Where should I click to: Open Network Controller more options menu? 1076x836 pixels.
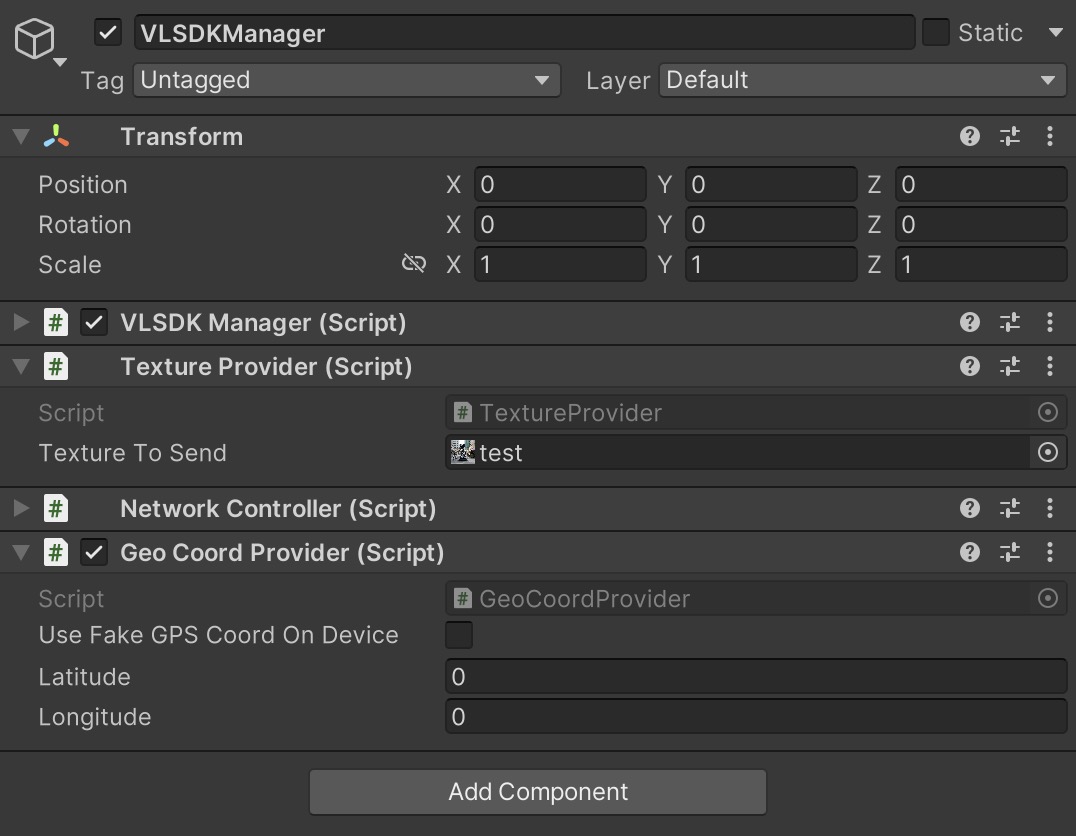(x=1049, y=508)
